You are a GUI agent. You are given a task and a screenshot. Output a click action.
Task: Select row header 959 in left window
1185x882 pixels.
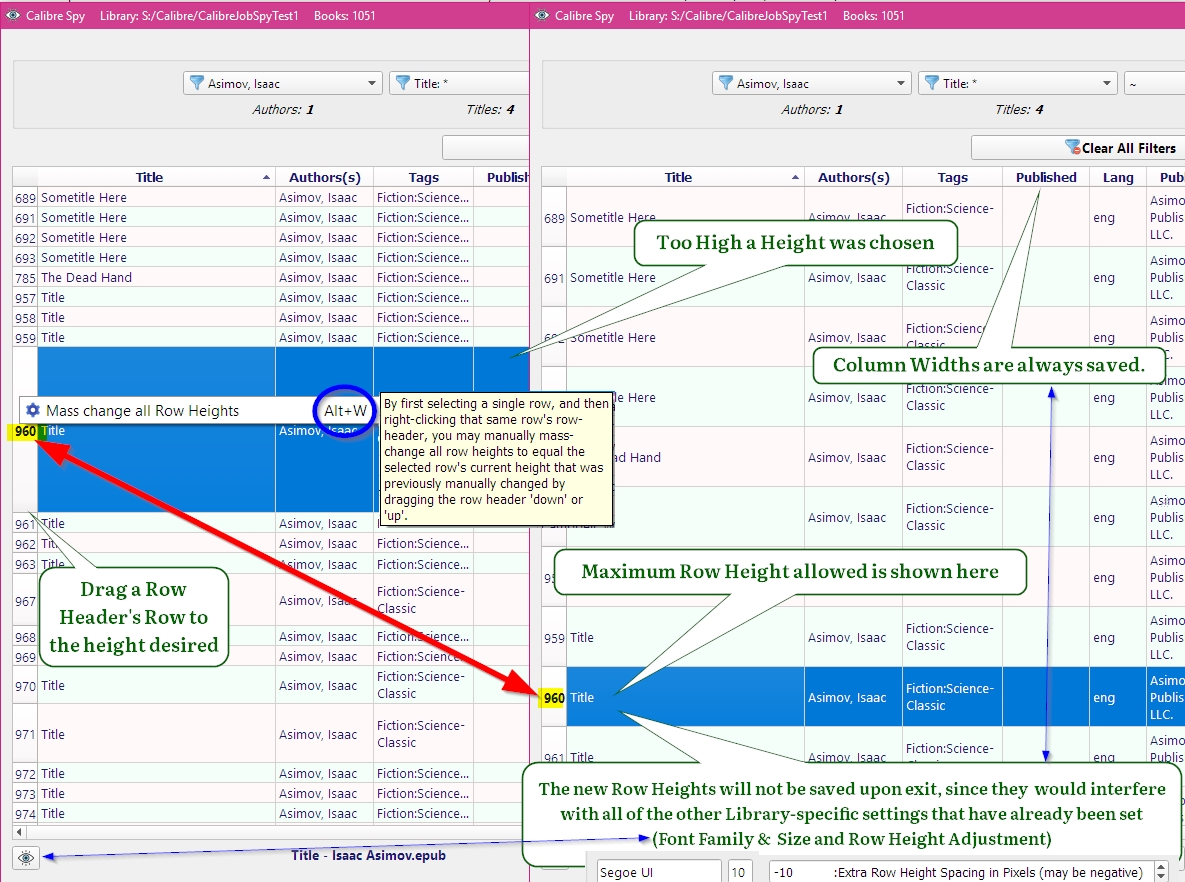click(x=25, y=338)
